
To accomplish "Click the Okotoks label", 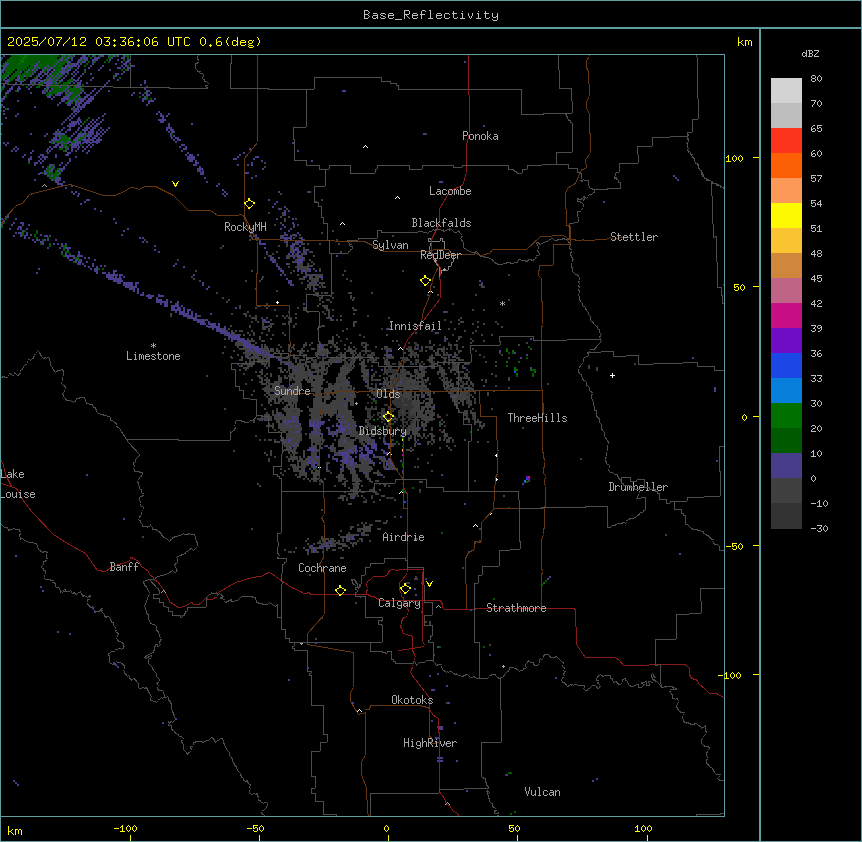I will (x=412, y=700).
